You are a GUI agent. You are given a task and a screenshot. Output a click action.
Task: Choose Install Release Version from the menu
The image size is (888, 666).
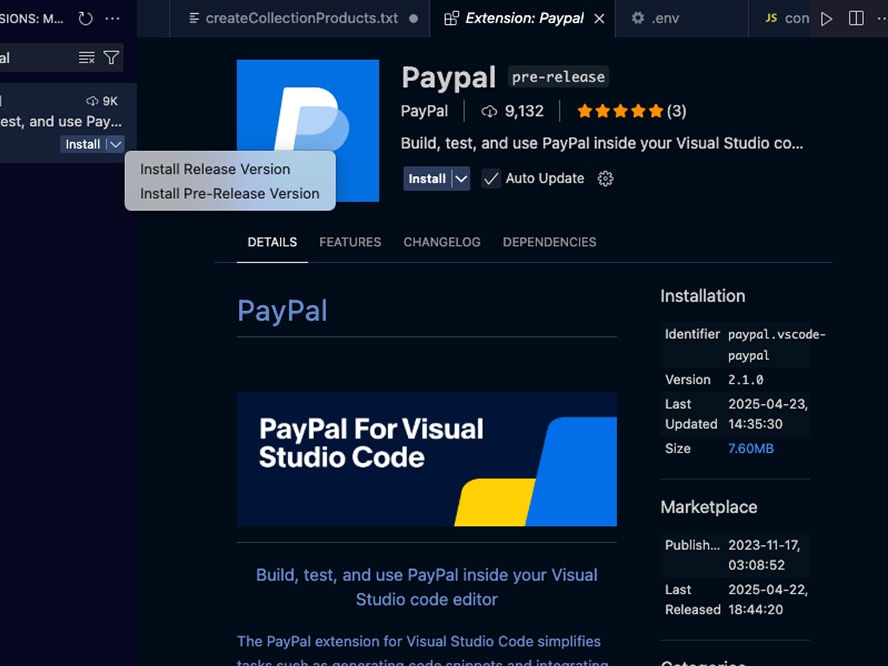215,169
